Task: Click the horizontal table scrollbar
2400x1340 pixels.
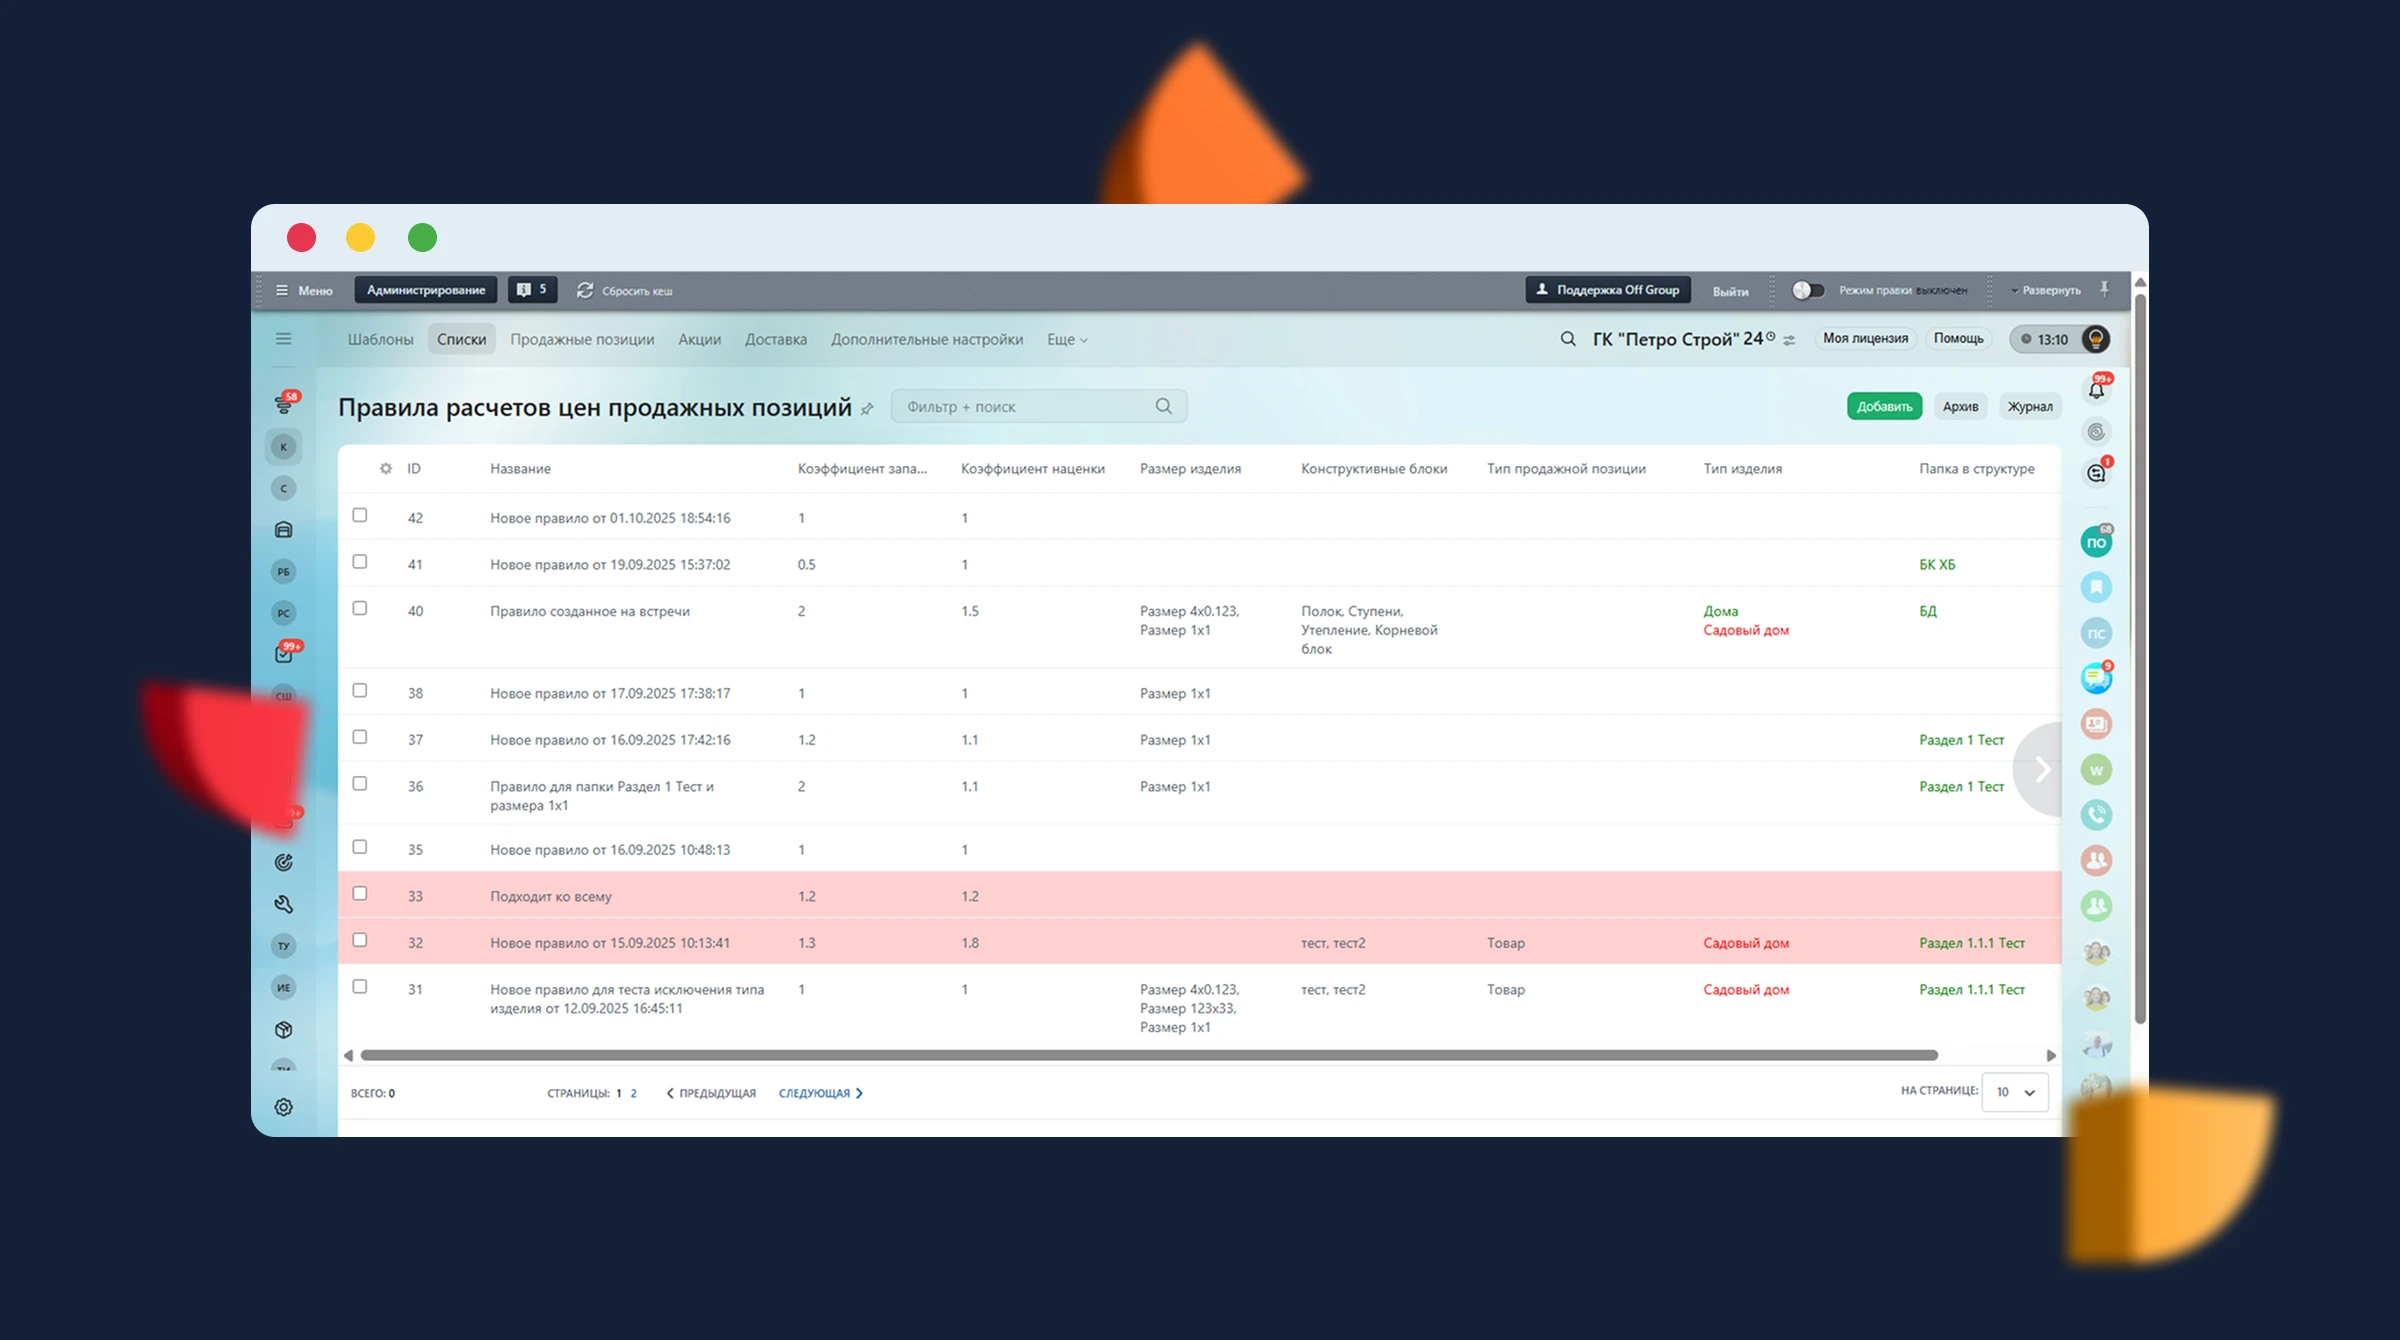Action: pyautogui.click(x=1148, y=1055)
